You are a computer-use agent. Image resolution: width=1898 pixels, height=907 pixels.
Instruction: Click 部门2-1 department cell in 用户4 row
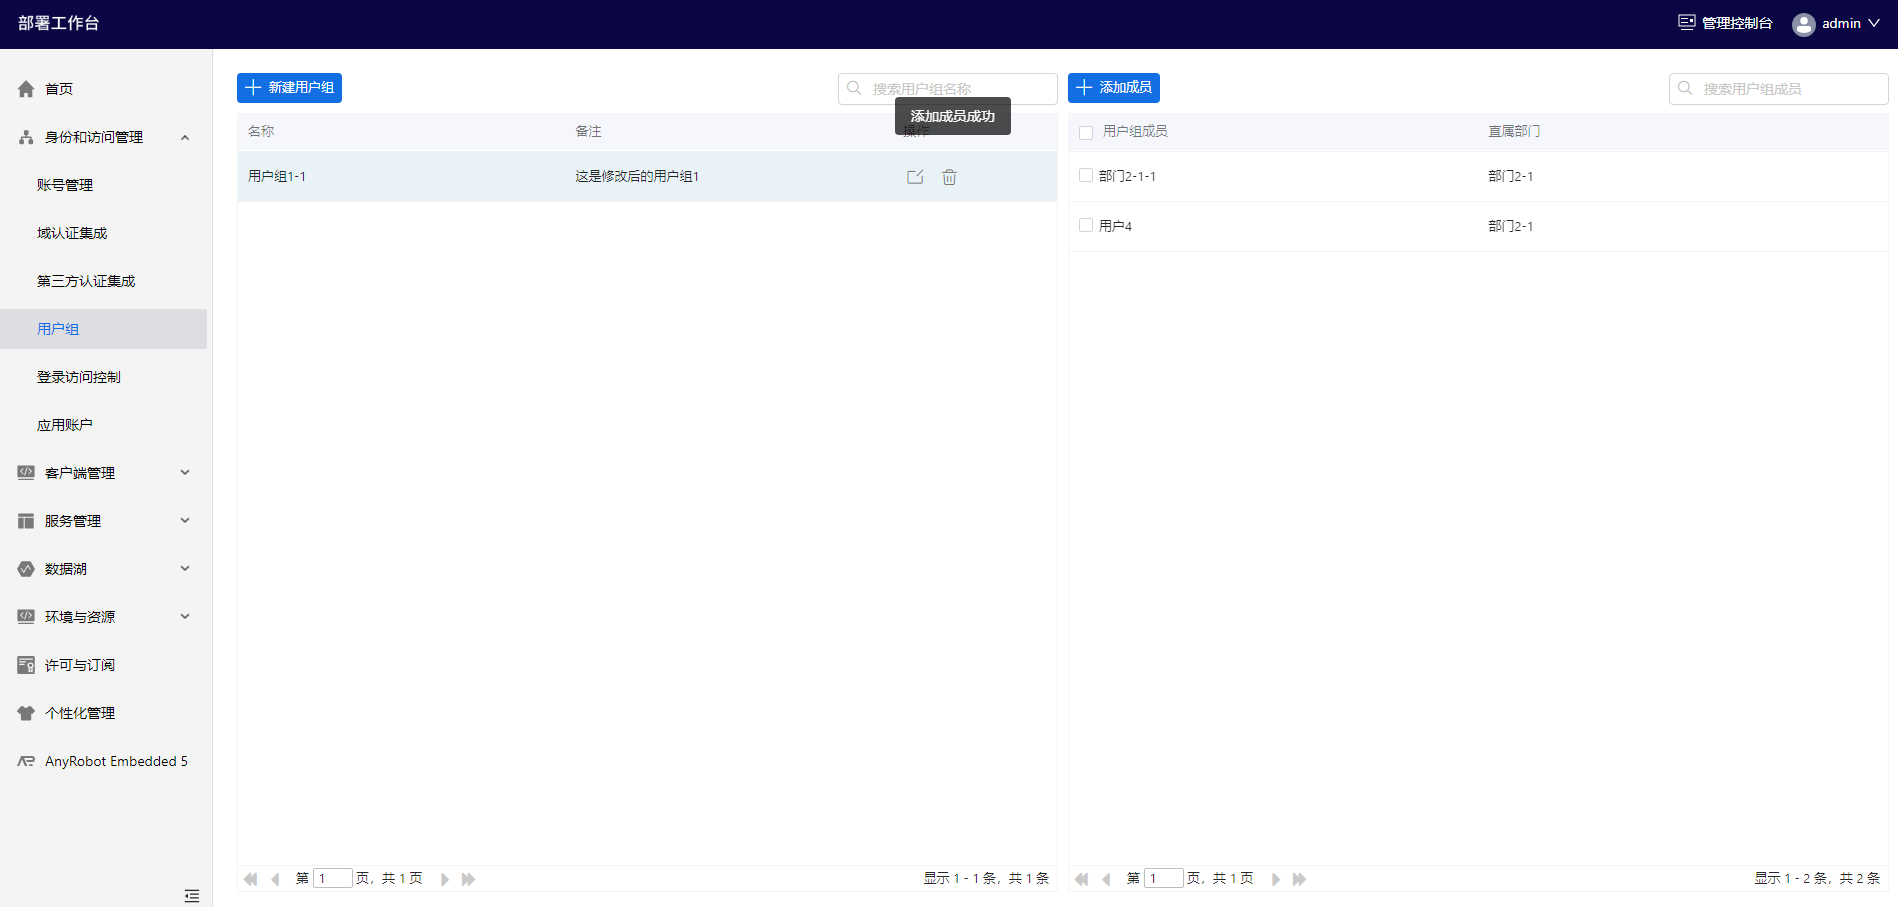(x=1510, y=226)
